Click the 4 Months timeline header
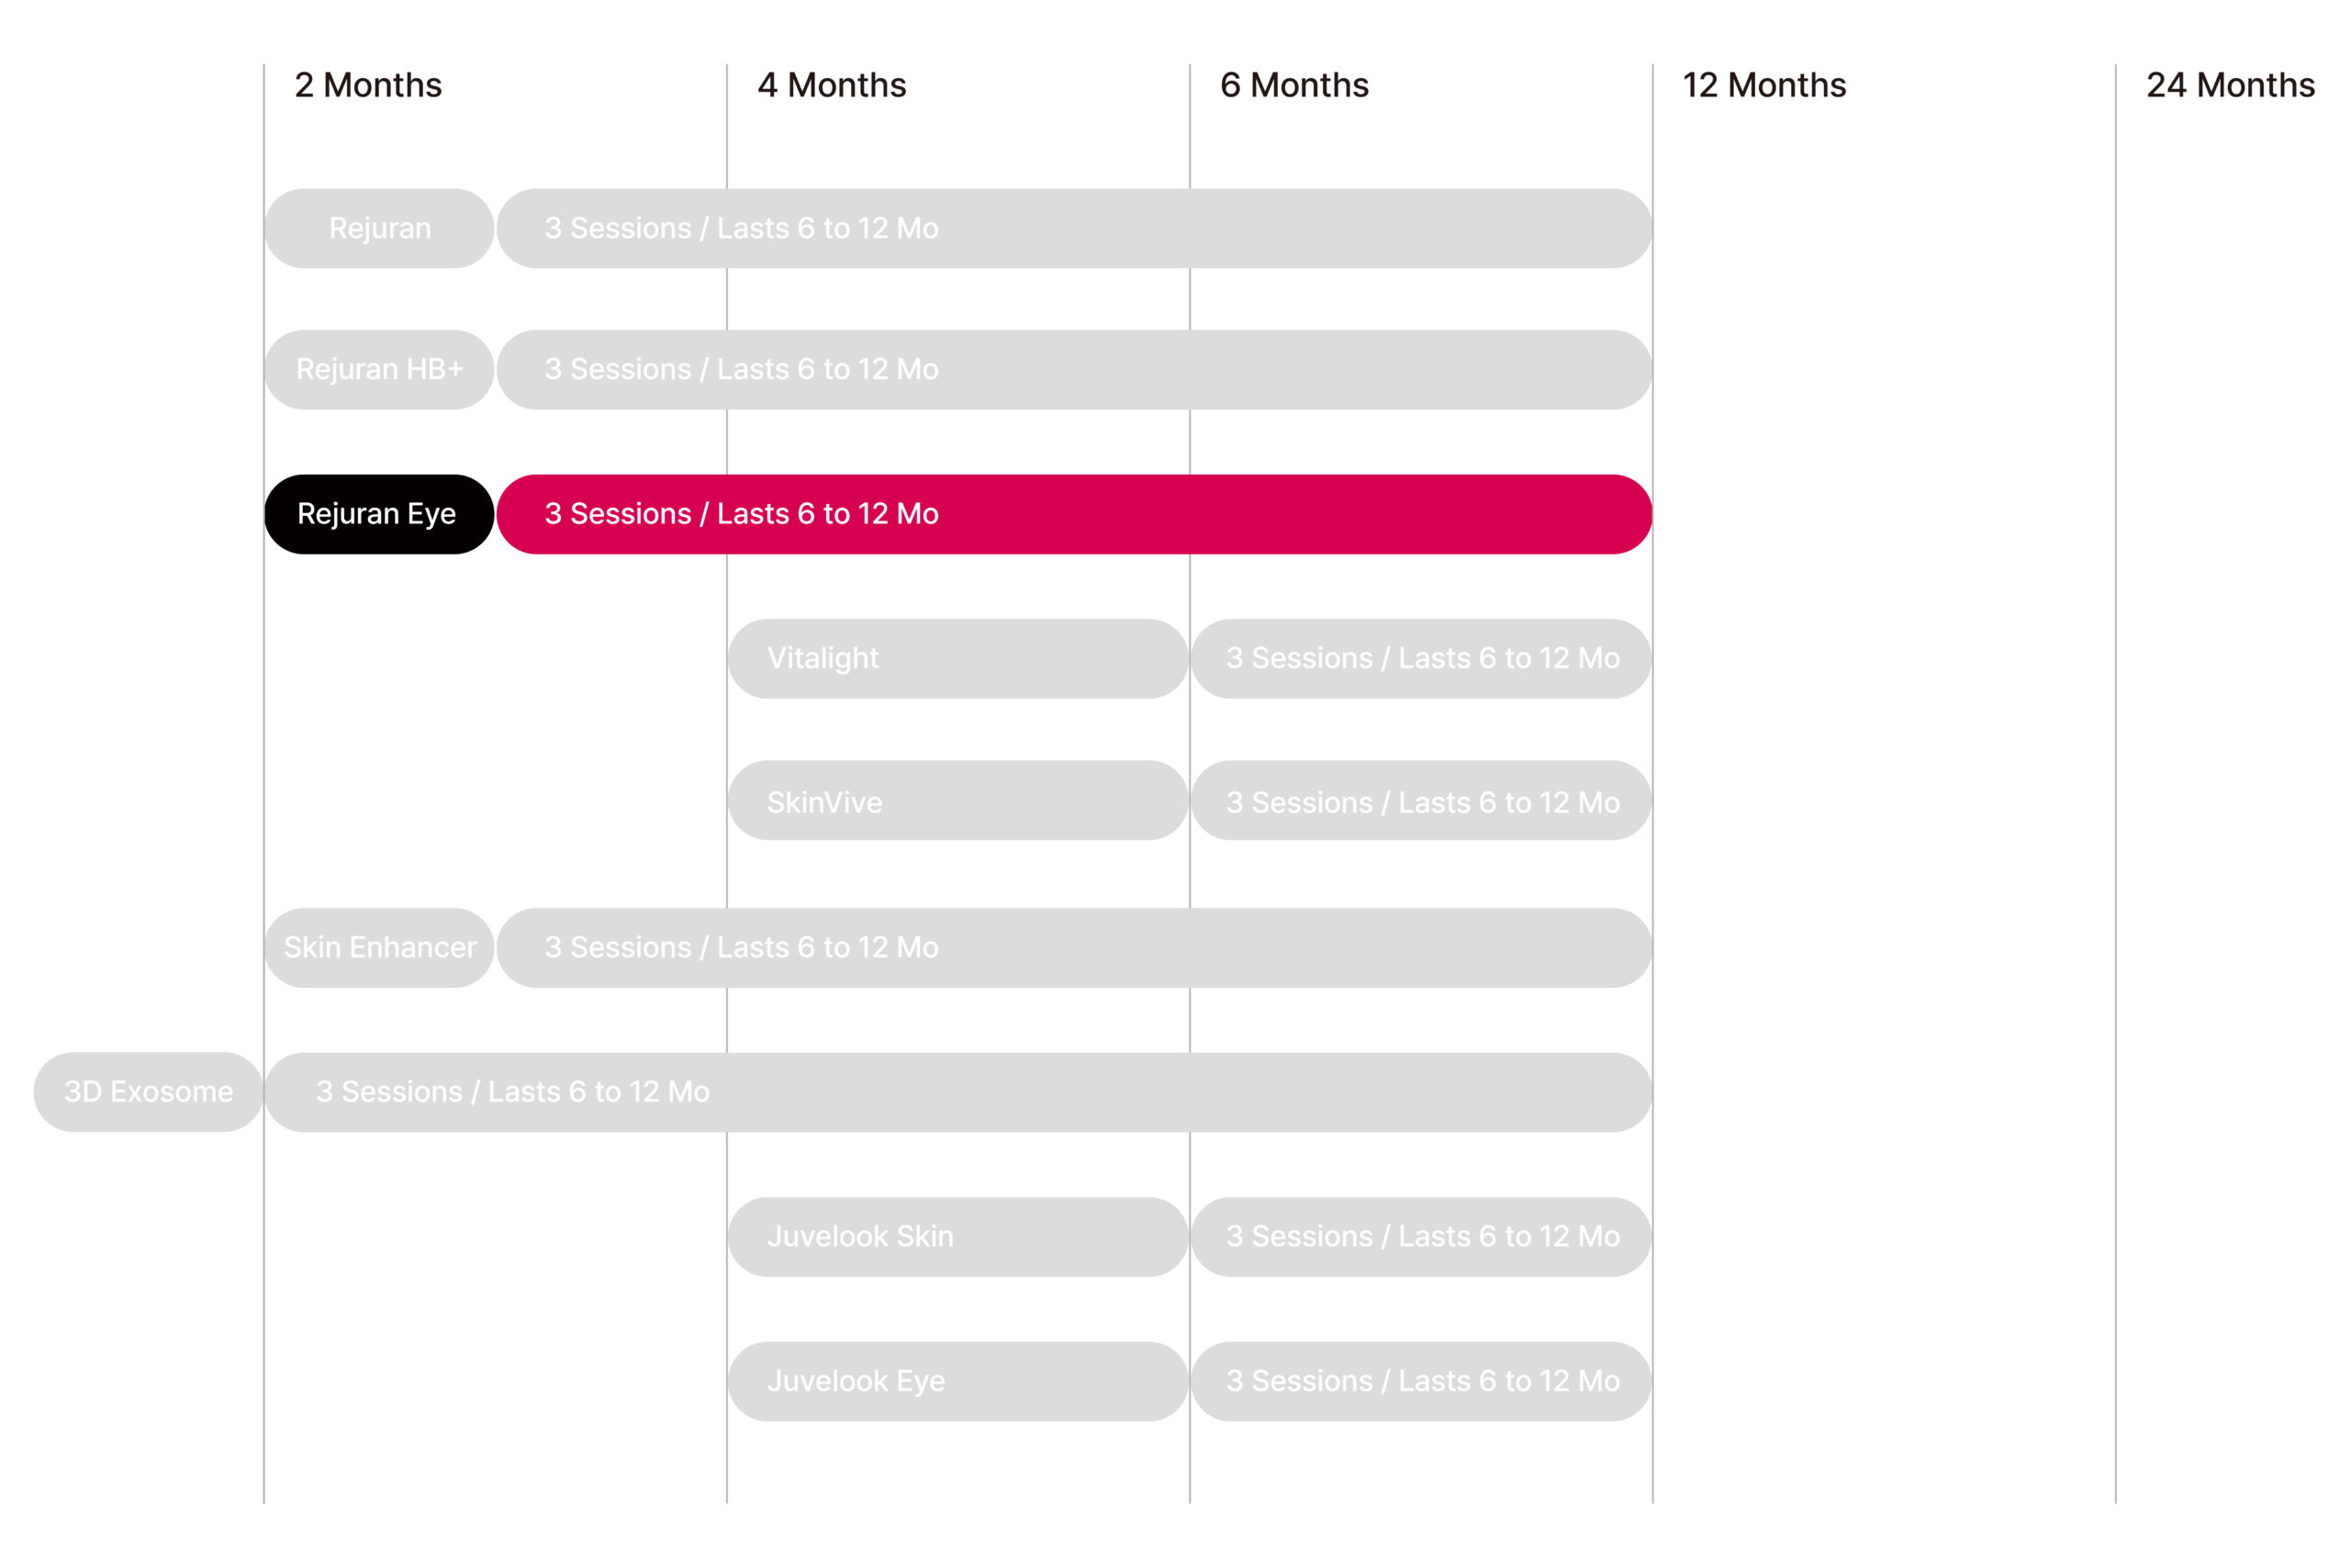 (x=831, y=85)
